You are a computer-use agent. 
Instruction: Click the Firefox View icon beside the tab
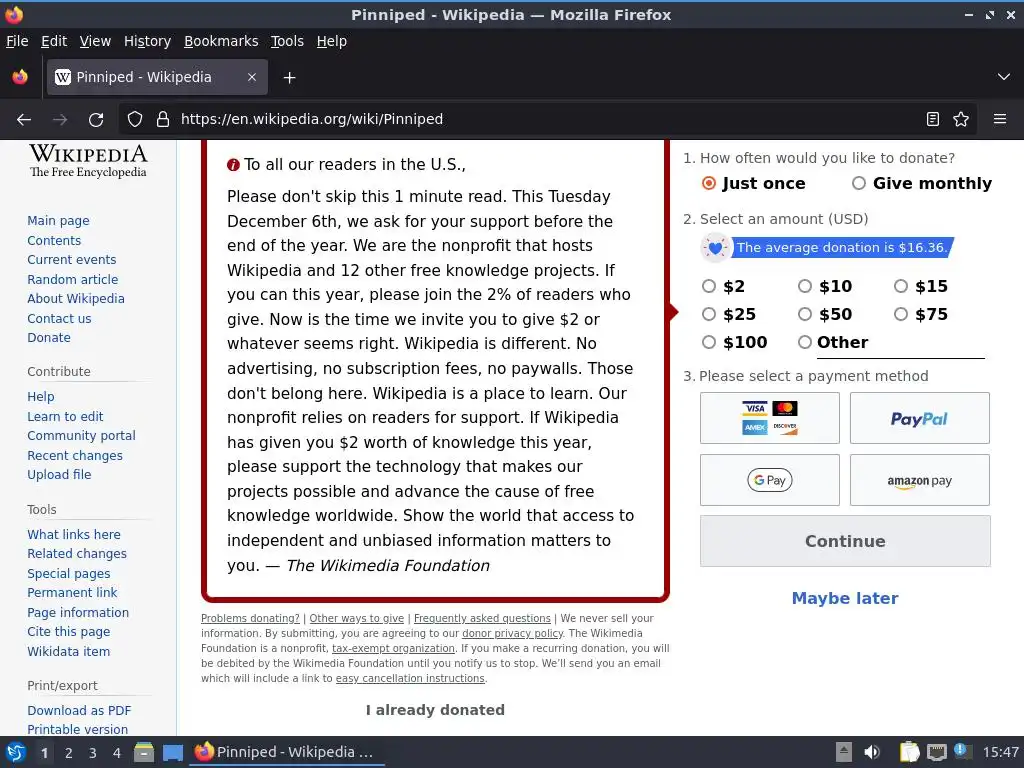click(20, 77)
